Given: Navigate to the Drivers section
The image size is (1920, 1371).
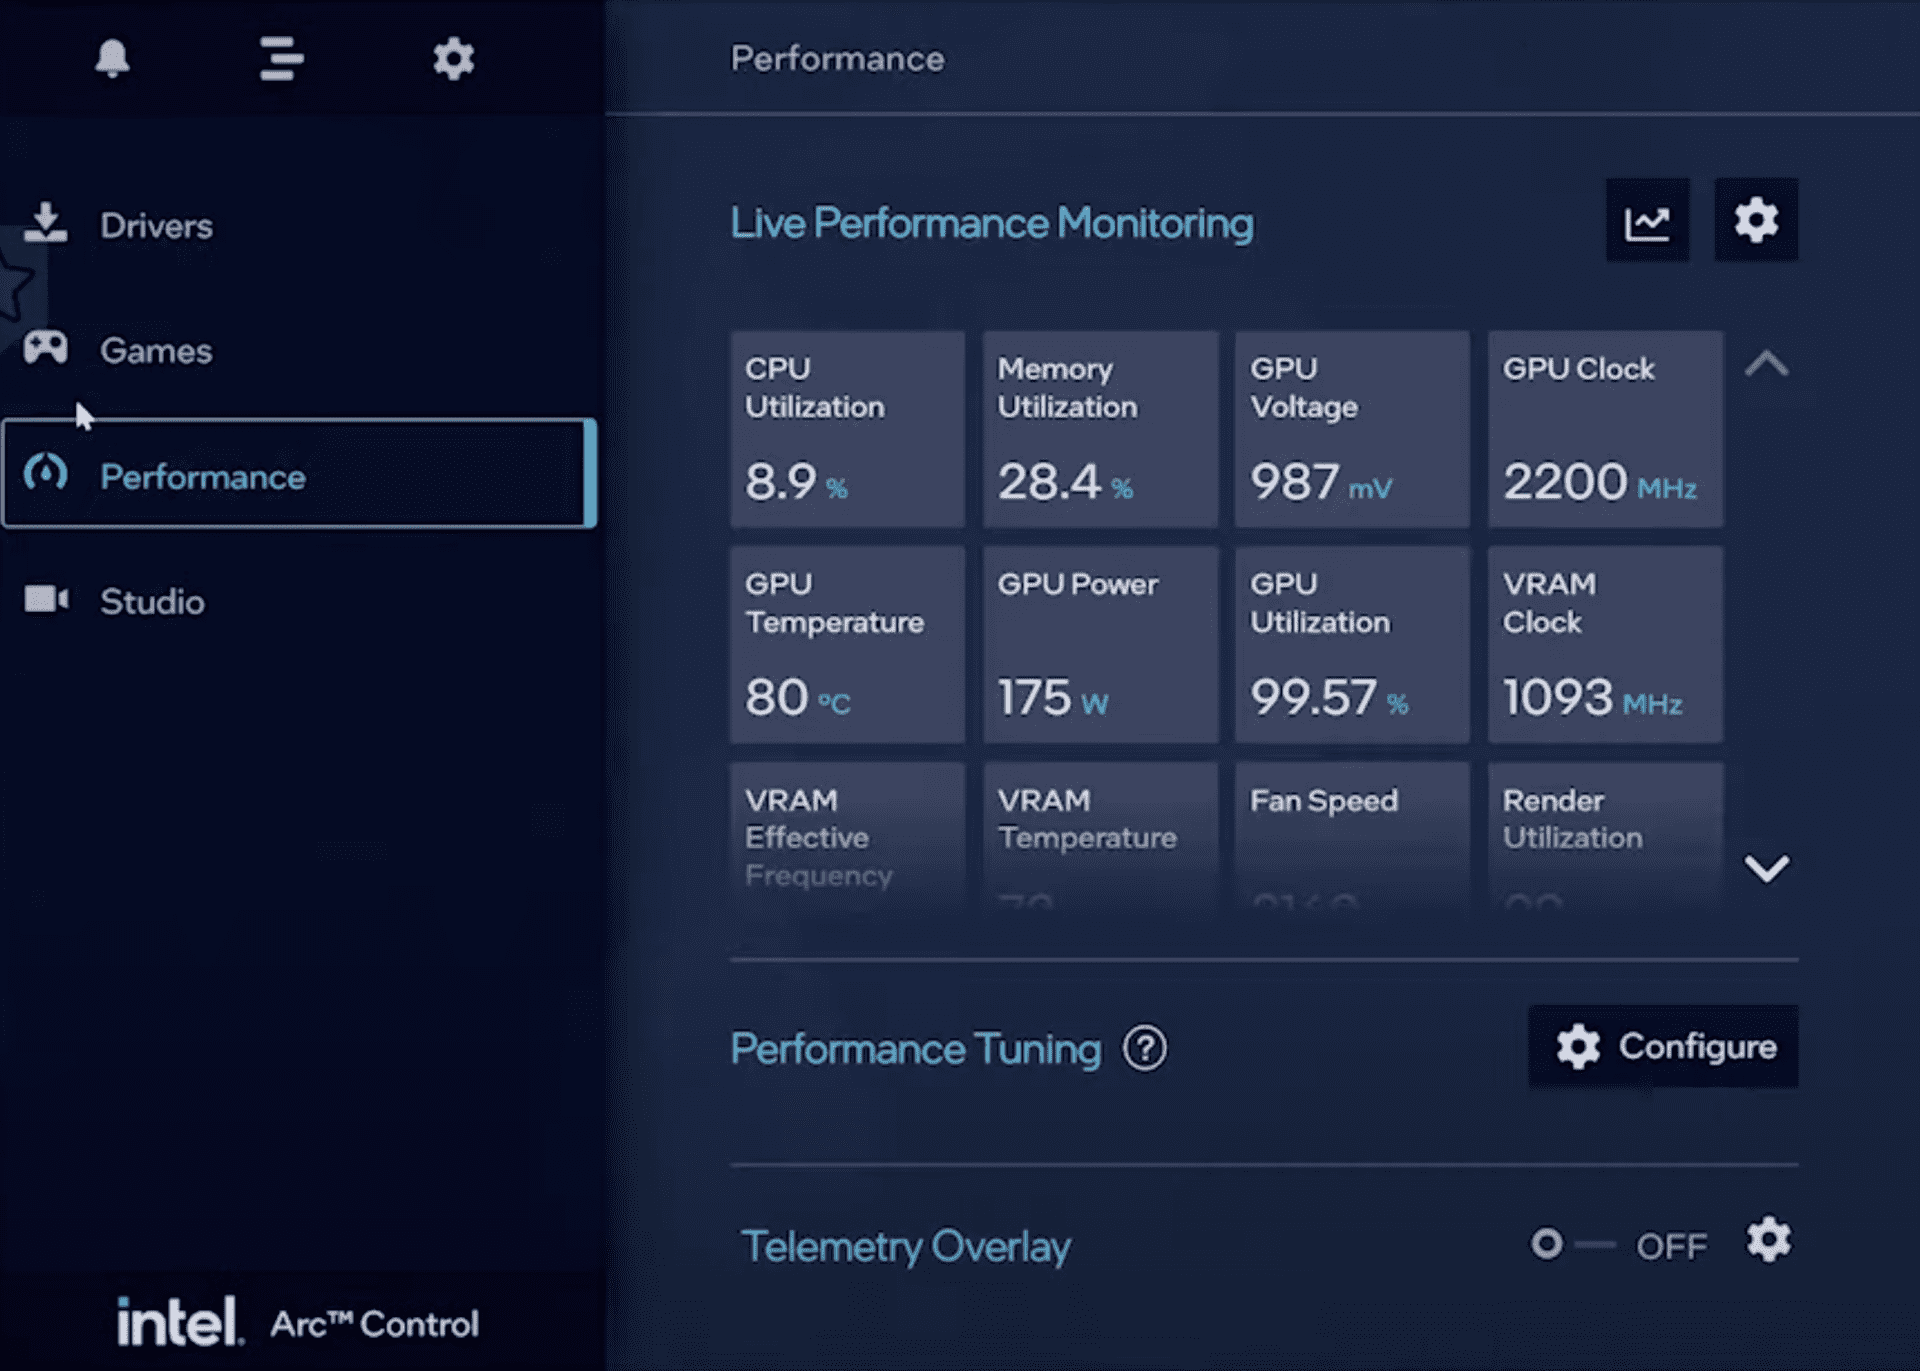Looking at the screenshot, I should [154, 226].
